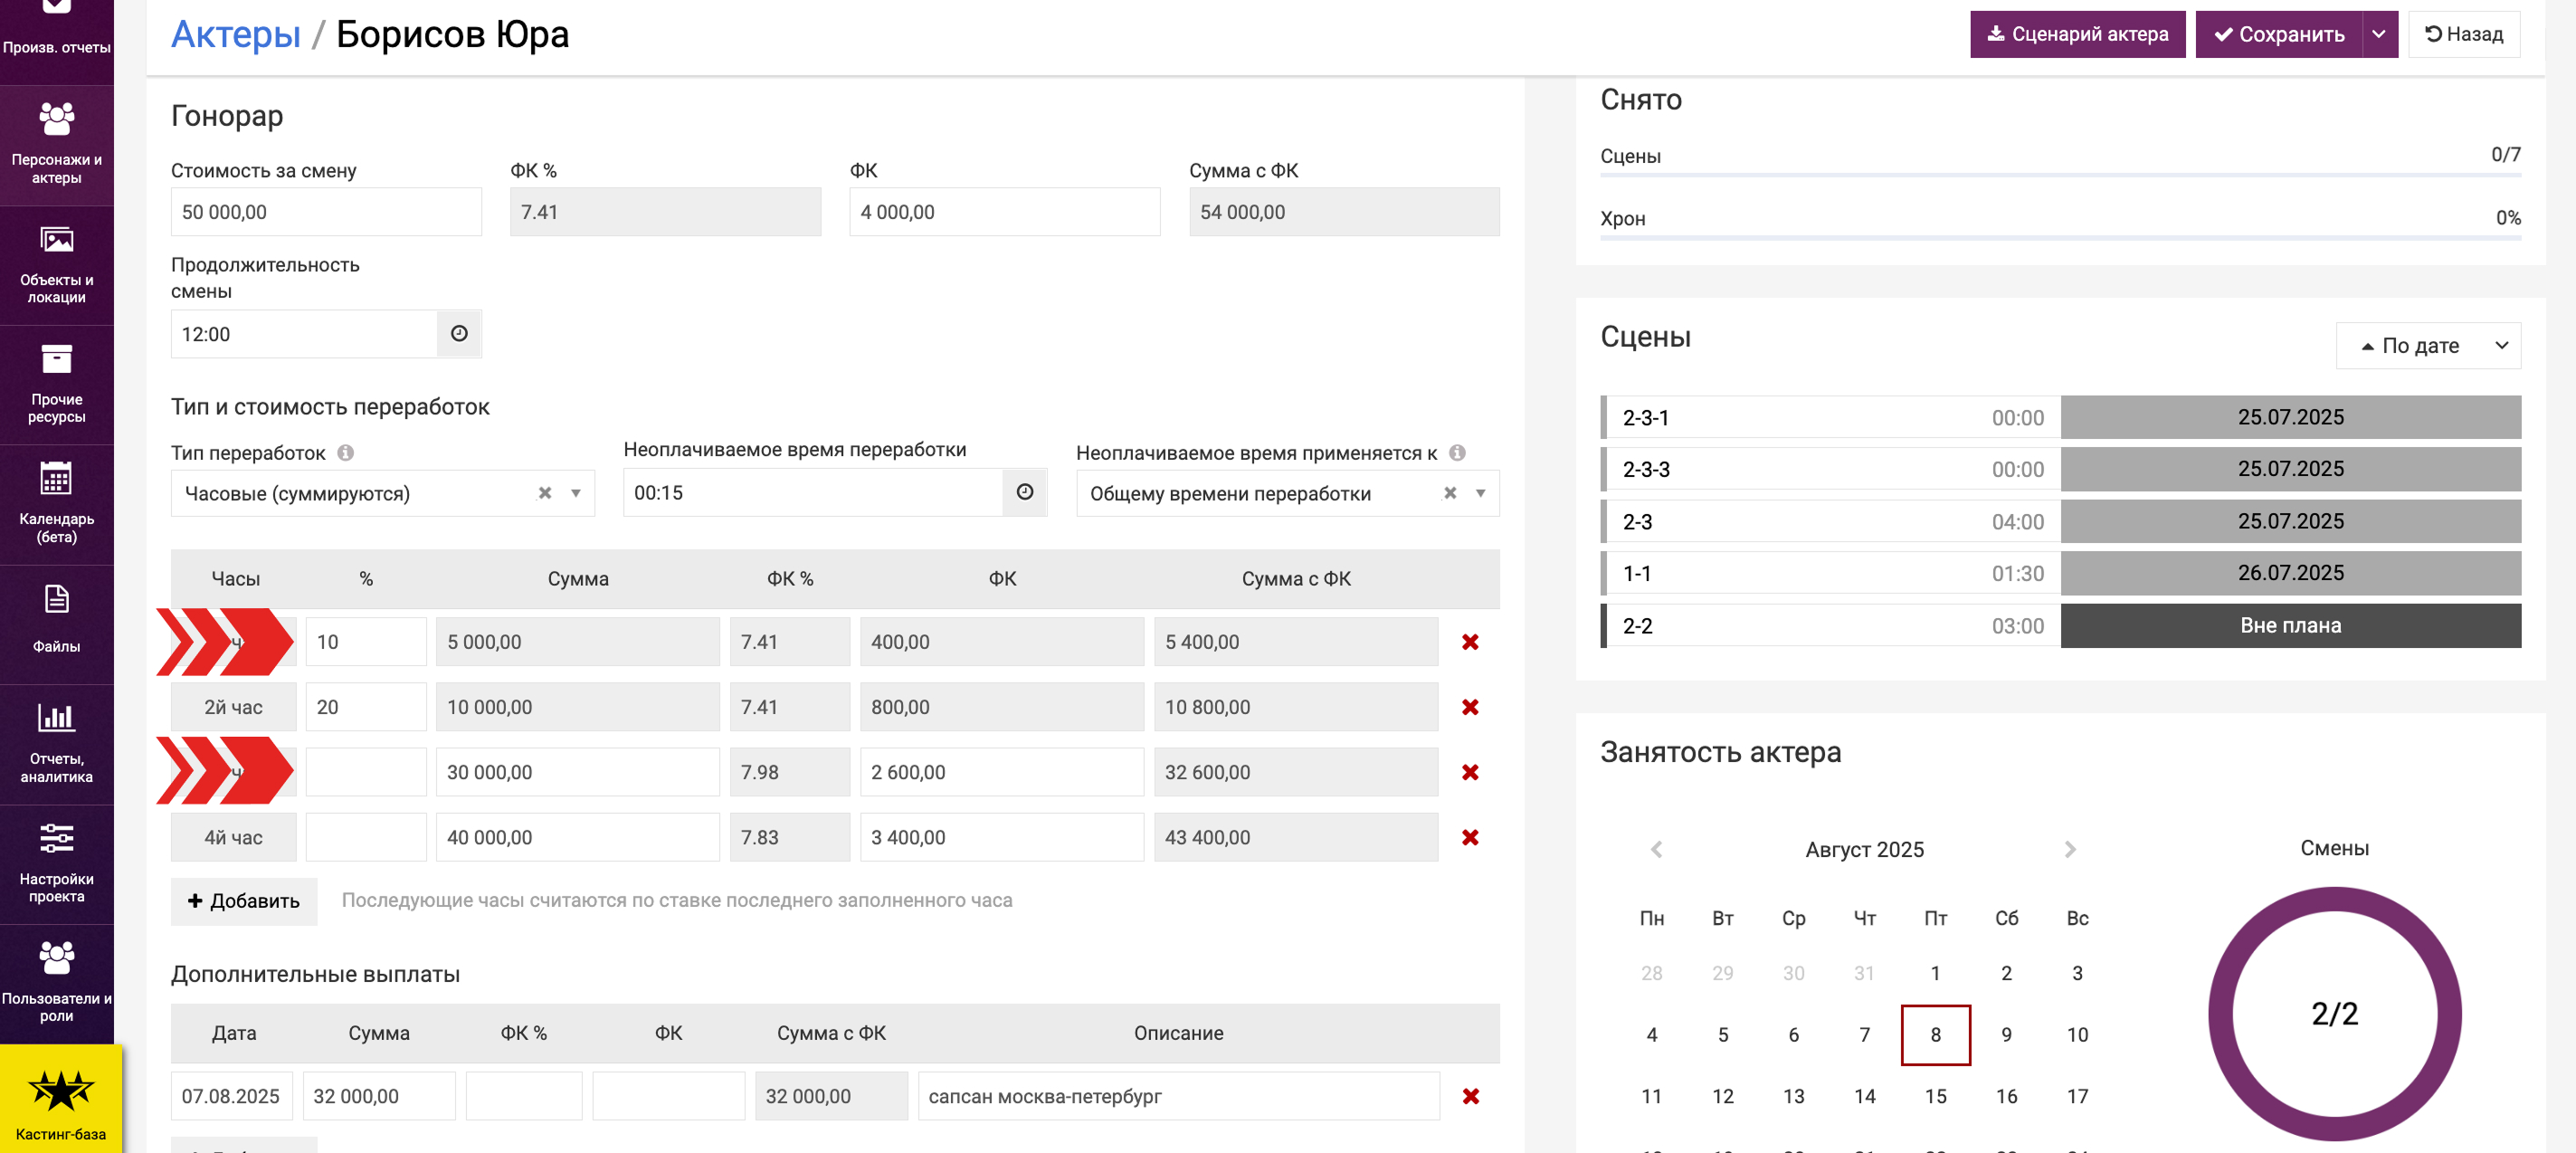Click Вне плана label of scene 2-2
The image size is (2576, 1153).
(x=2290, y=626)
